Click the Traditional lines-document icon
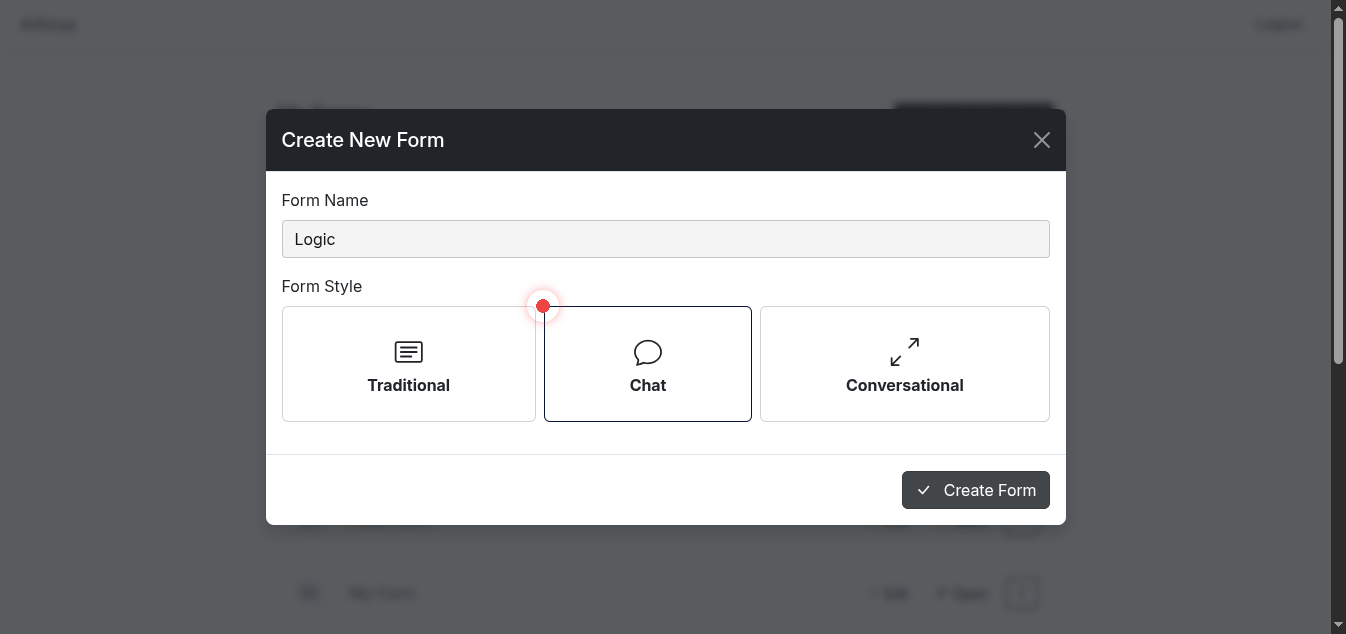Viewport: 1346px width, 634px height. pyautogui.click(x=408, y=352)
